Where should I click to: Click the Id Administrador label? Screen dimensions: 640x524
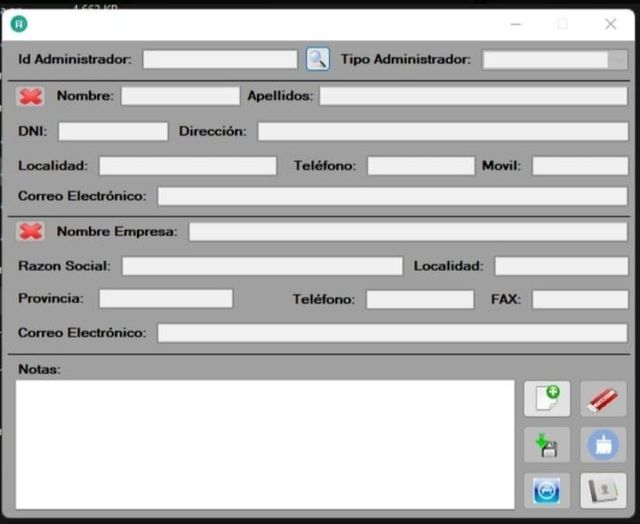75,60
